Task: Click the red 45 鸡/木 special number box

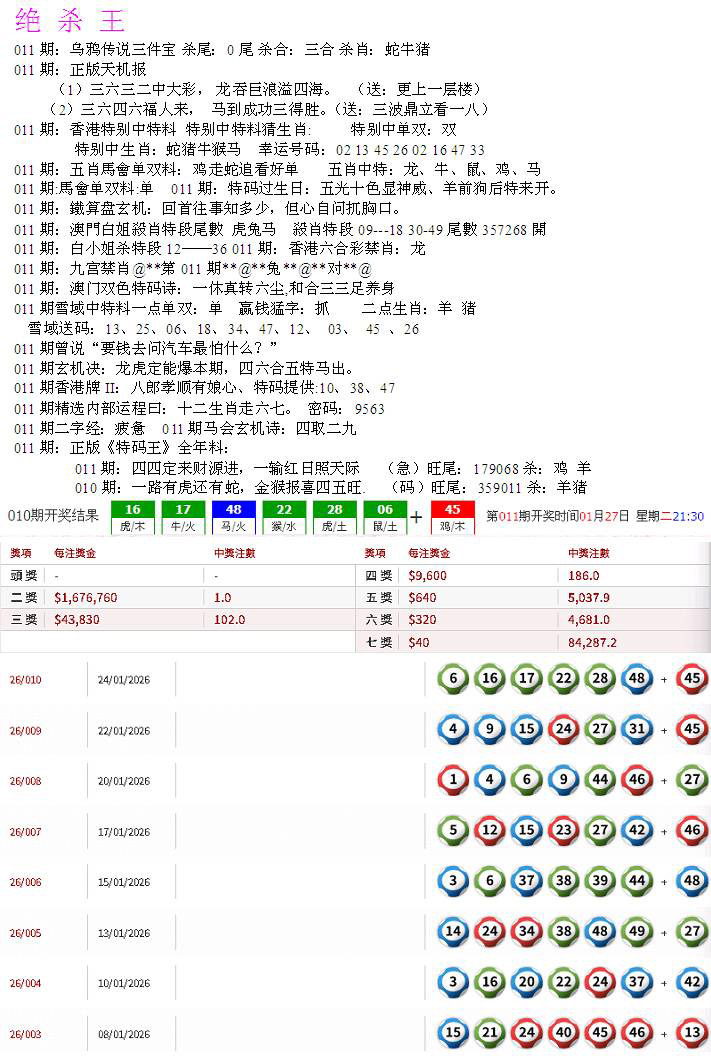Action: (x=453, y=517)
